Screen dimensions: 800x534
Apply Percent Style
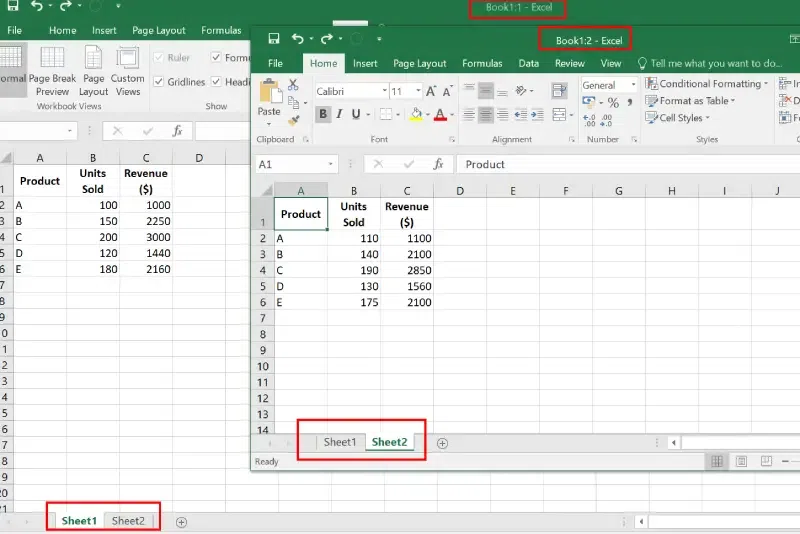coord(613,103)
